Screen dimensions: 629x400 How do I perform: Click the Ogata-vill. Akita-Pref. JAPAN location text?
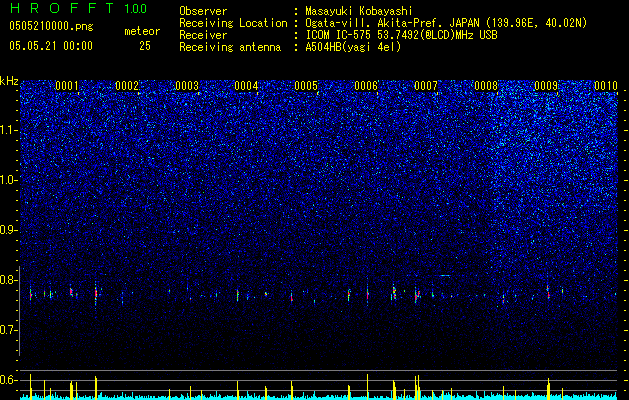pos(446,23)
